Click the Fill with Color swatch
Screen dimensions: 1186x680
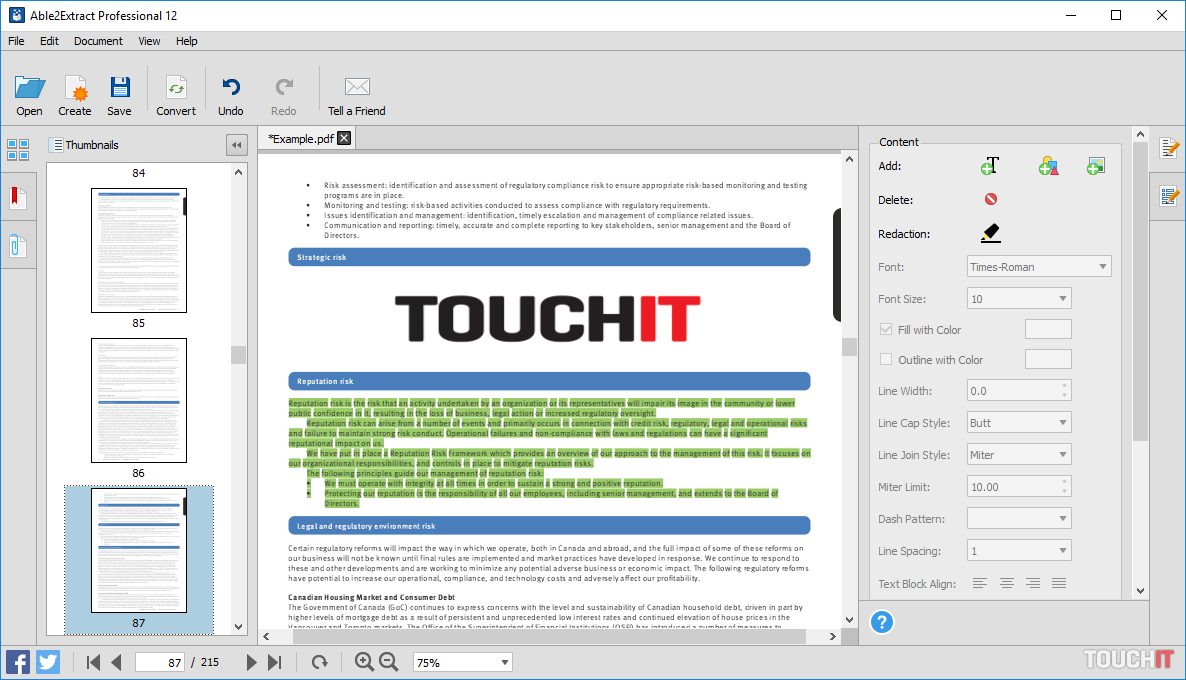pyautogui.click(x=1048, y=329)
